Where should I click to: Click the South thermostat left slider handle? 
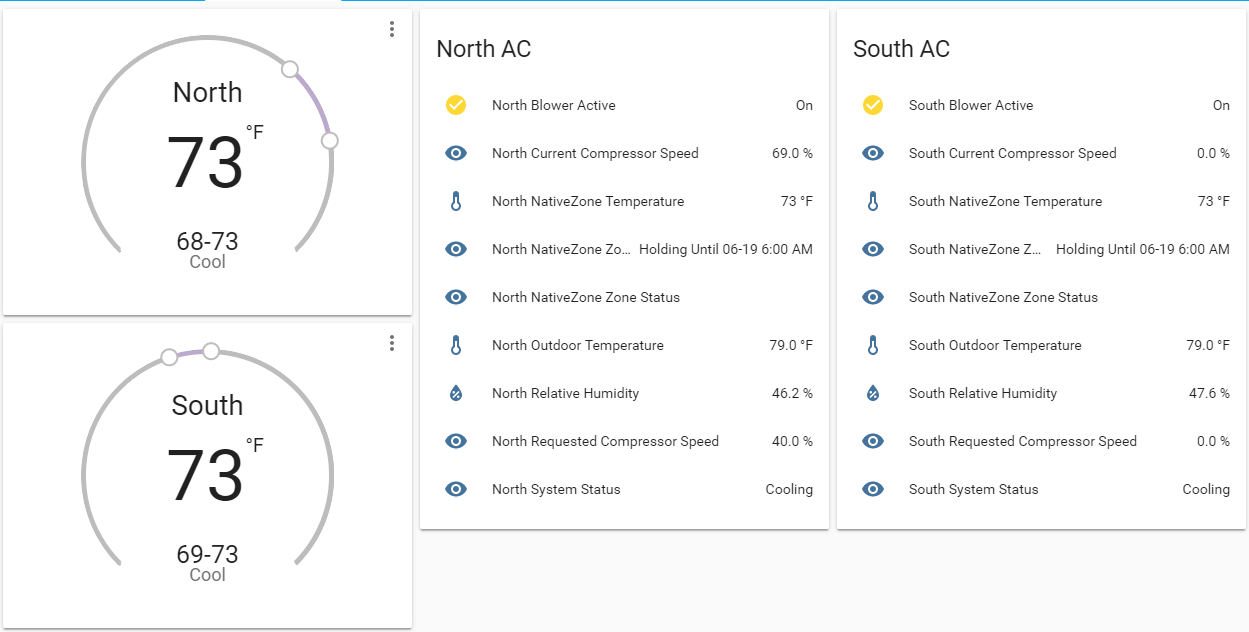(170, 357)
